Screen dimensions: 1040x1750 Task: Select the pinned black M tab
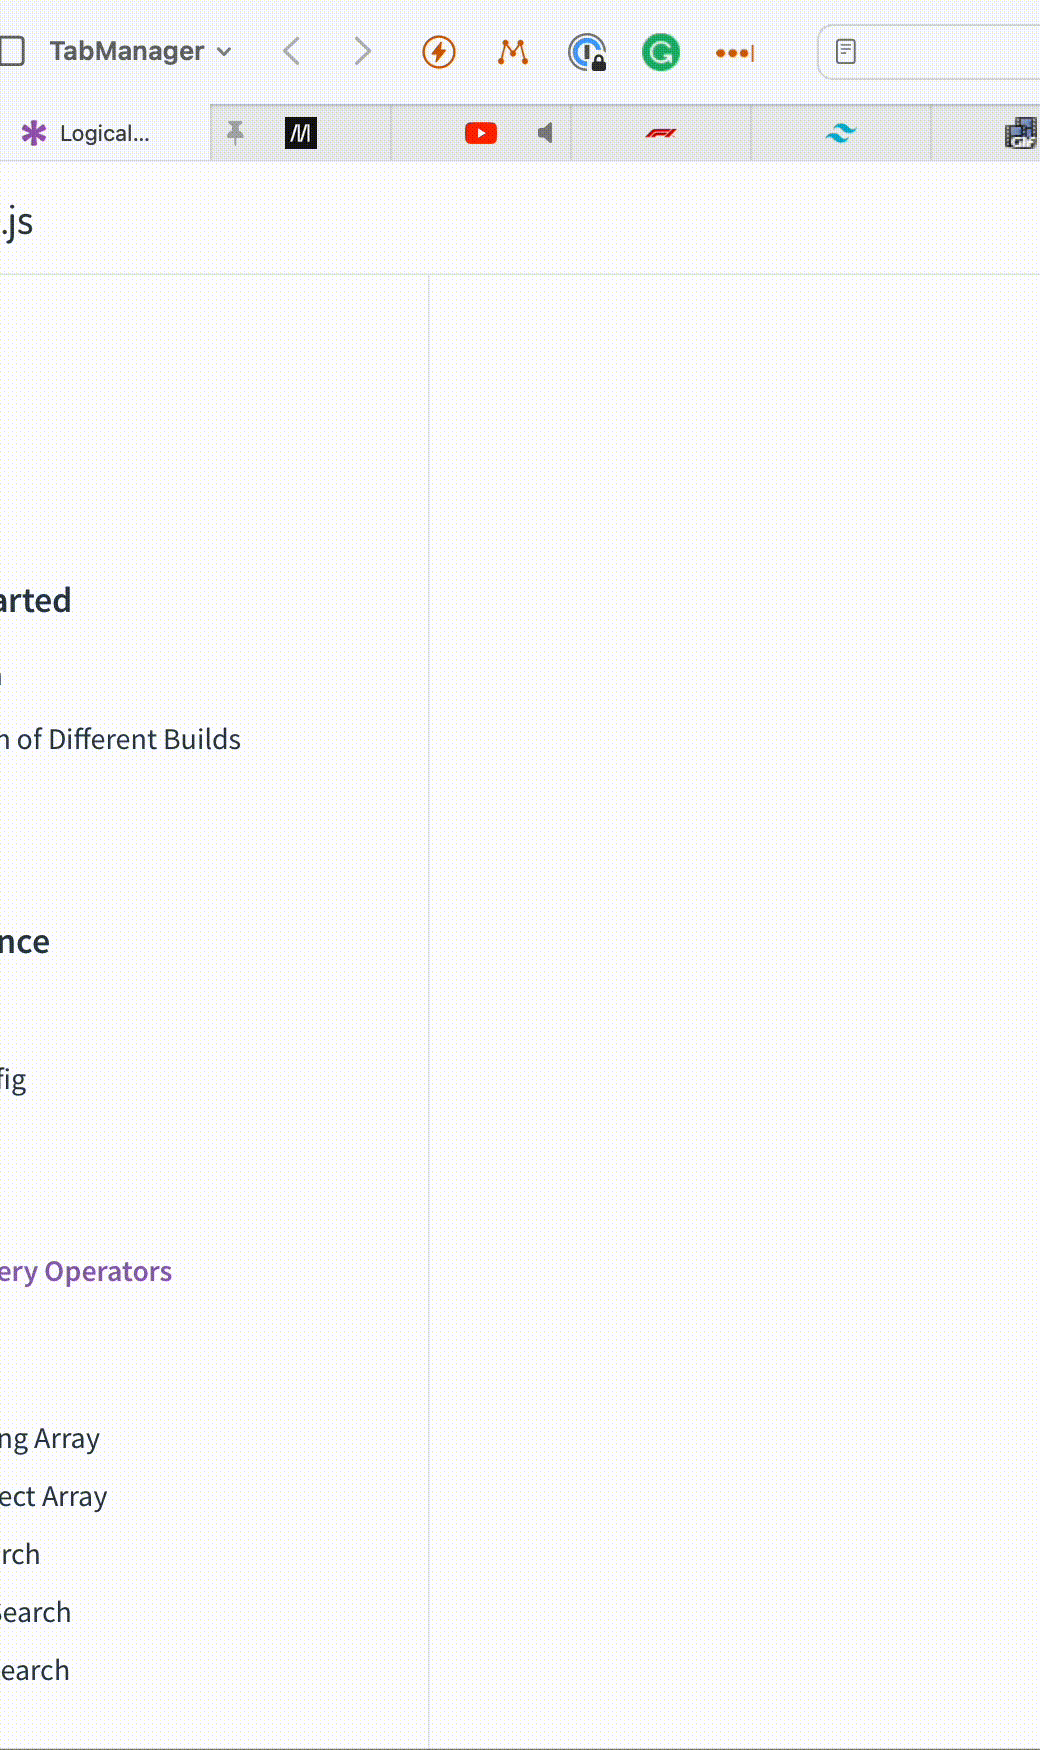tap(301, 133)
